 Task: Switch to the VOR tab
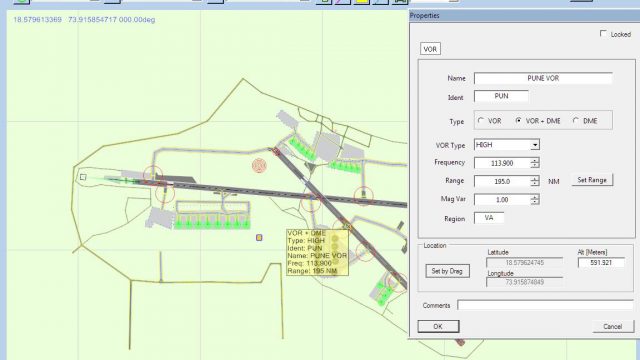coord(430,49)
